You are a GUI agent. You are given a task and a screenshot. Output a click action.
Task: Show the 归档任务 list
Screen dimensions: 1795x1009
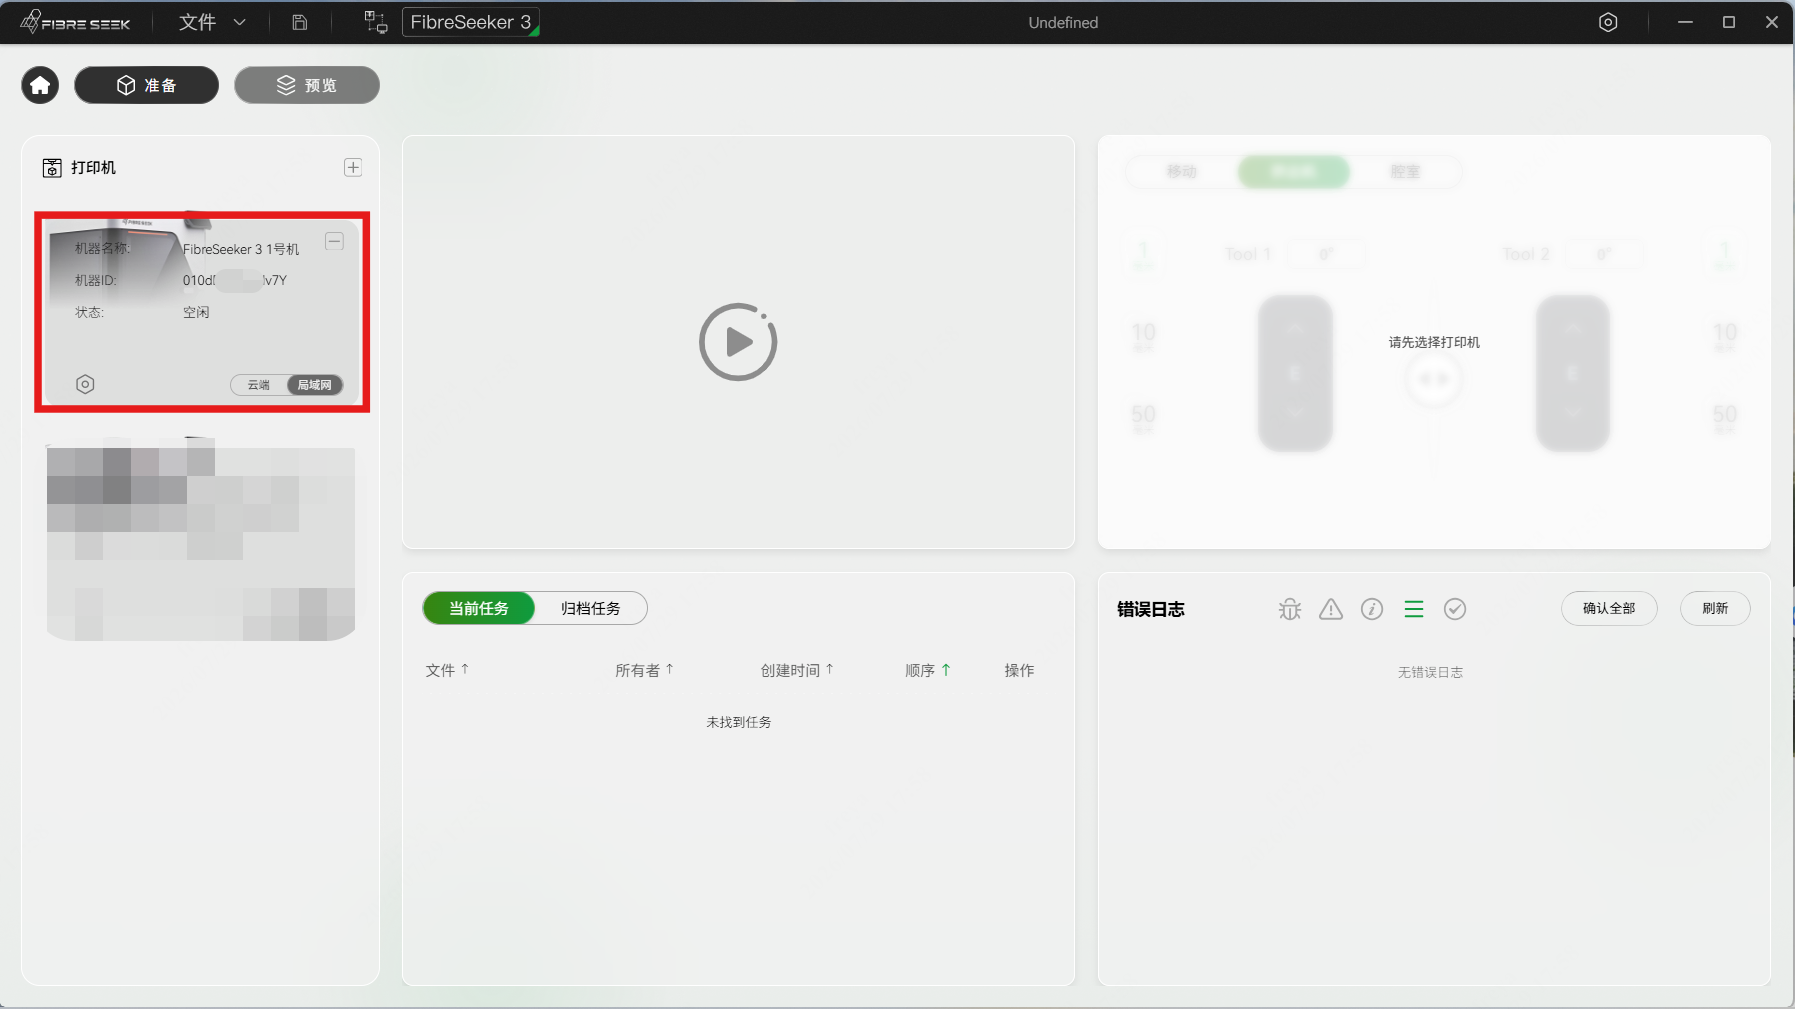click(x=591, y=608)
